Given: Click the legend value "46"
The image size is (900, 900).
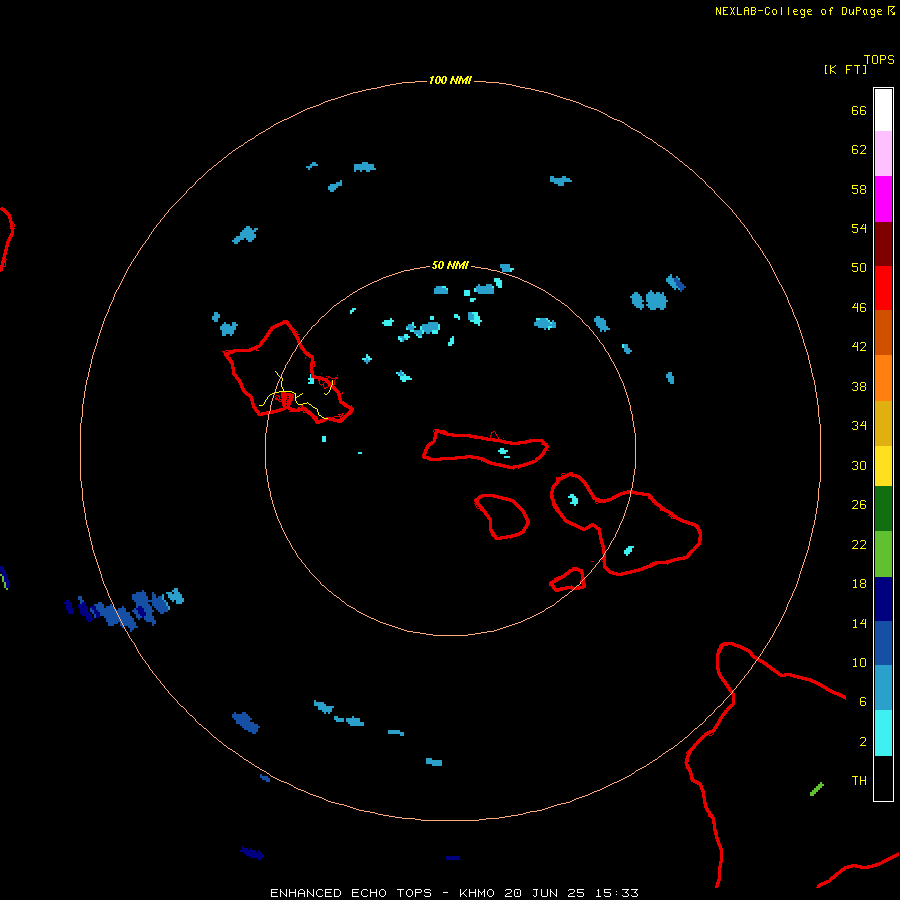Looking at the screenshot, I should tap(859, 308).
